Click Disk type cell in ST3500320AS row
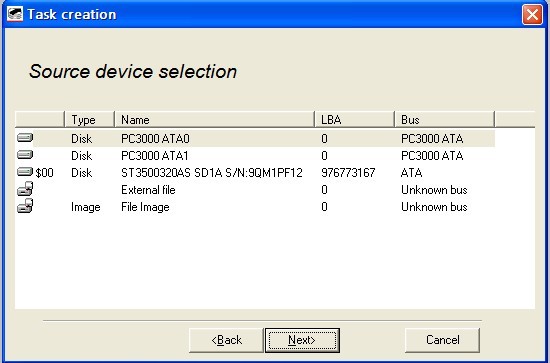The image size is (550, 363). (x=81, y=173)
